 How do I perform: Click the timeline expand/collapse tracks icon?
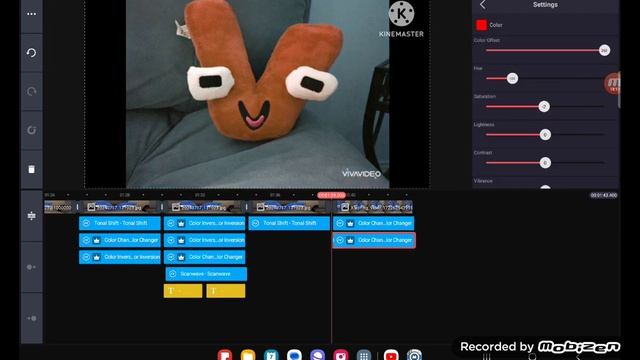(x=31, y=216)
